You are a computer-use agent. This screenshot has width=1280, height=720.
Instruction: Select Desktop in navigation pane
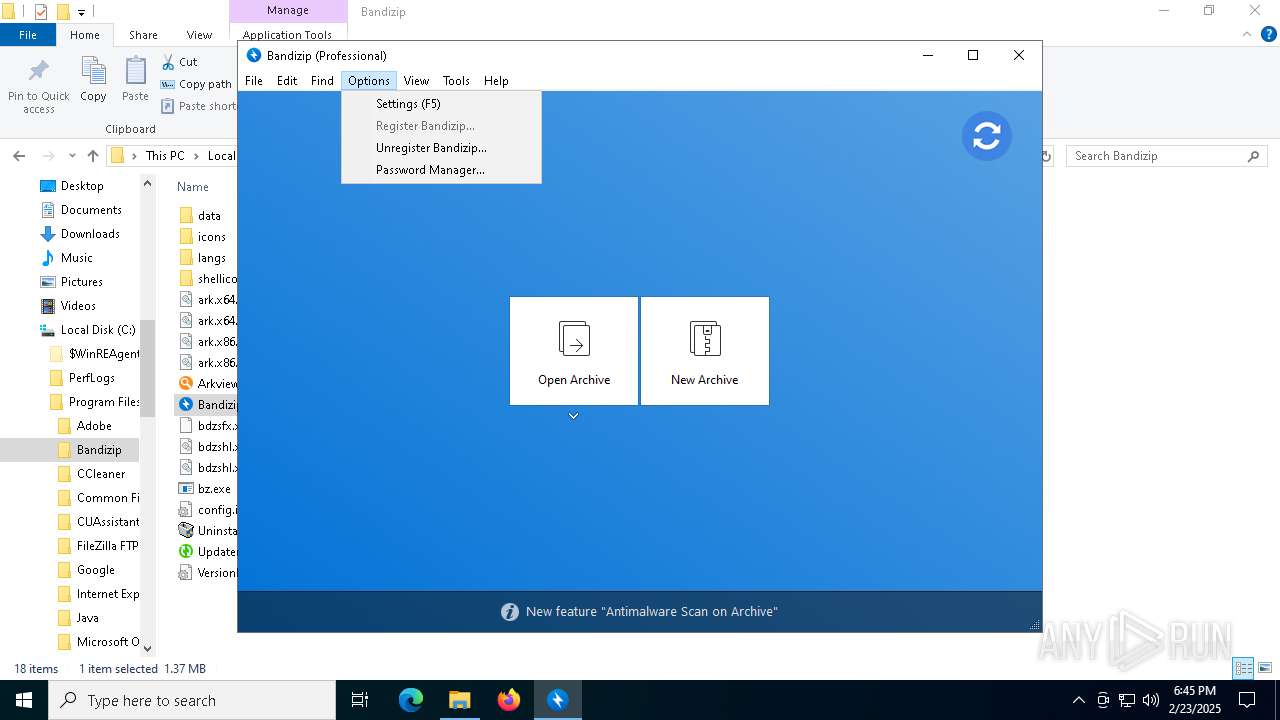tap(82, 186)
